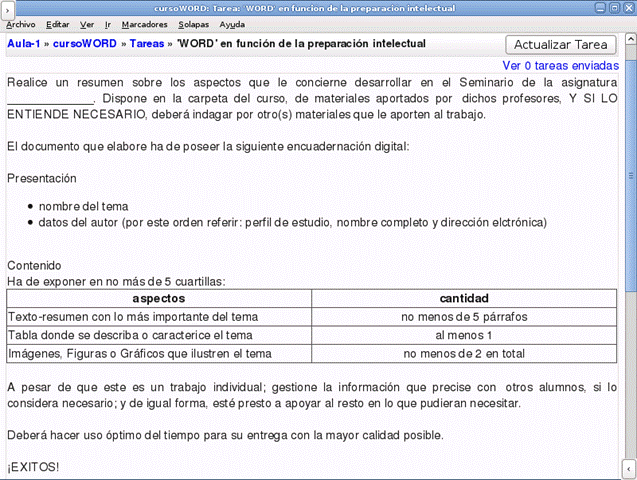Image resolution: width=637 pixels, height=480 pixels.
Task: Click the browser throbber icon beside menu bar
Action: pyautogui.click(x=625, y=23)
